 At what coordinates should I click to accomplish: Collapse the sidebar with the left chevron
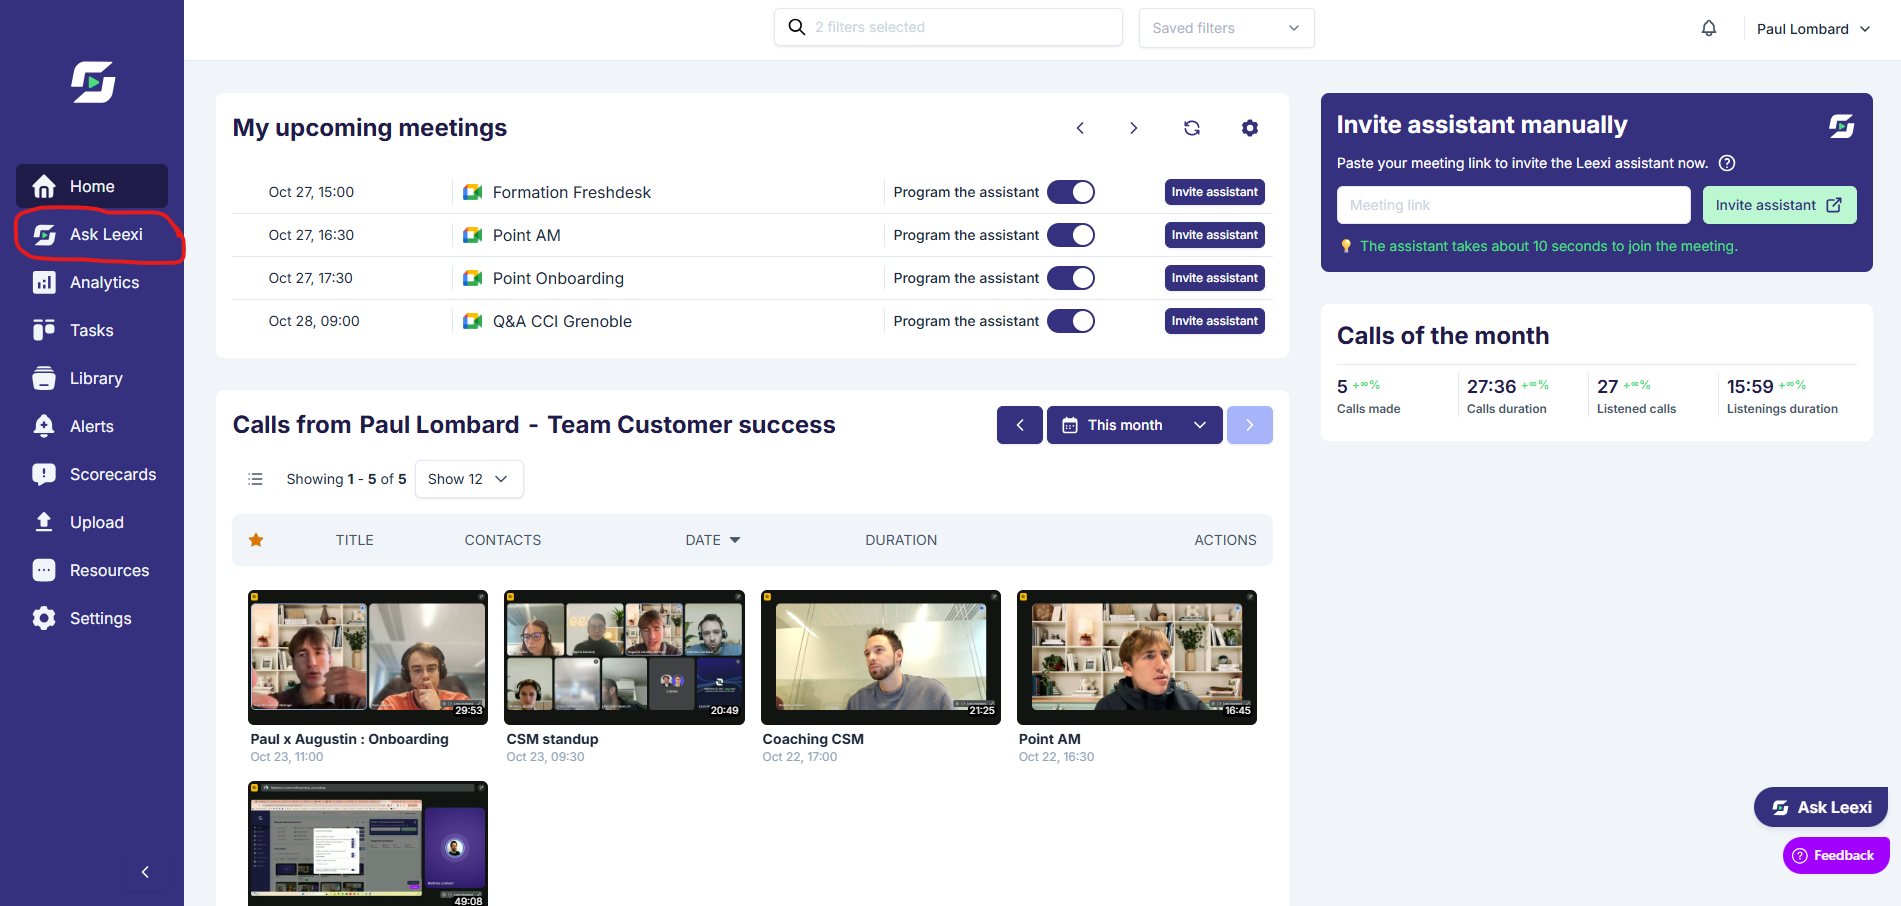coord(145,872)
